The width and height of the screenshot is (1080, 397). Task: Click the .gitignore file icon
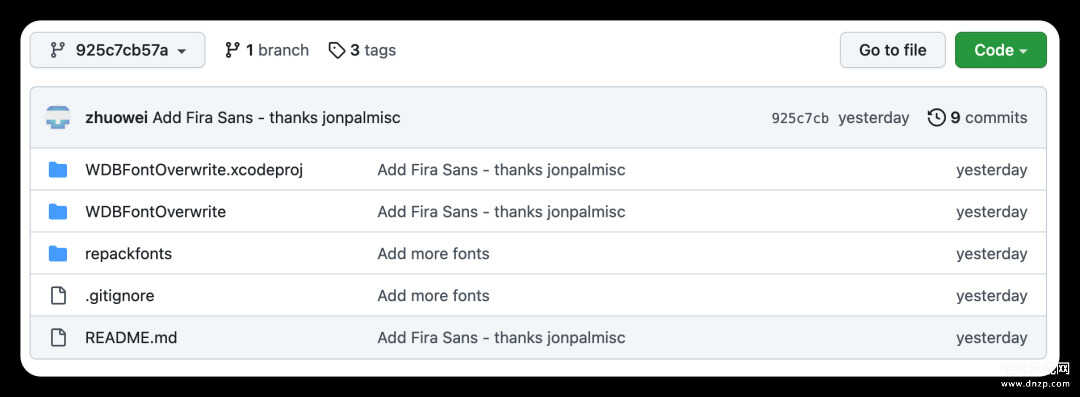pyautogui.click(x=59, y=296)
